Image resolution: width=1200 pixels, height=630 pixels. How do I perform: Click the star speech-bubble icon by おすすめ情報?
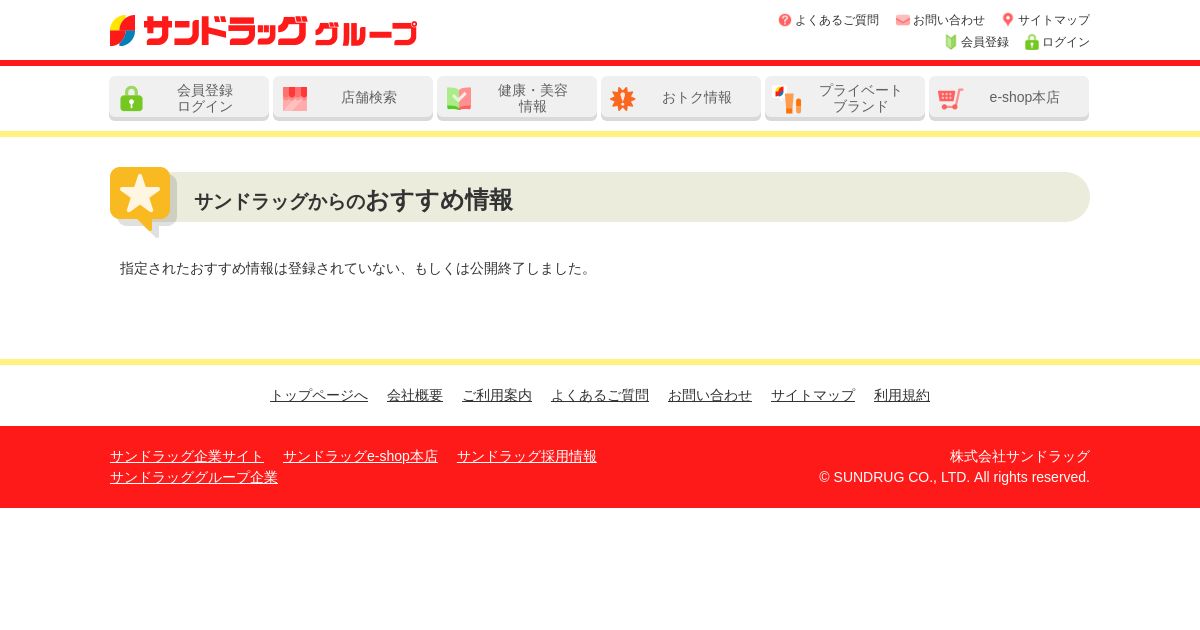pos(143,201)
